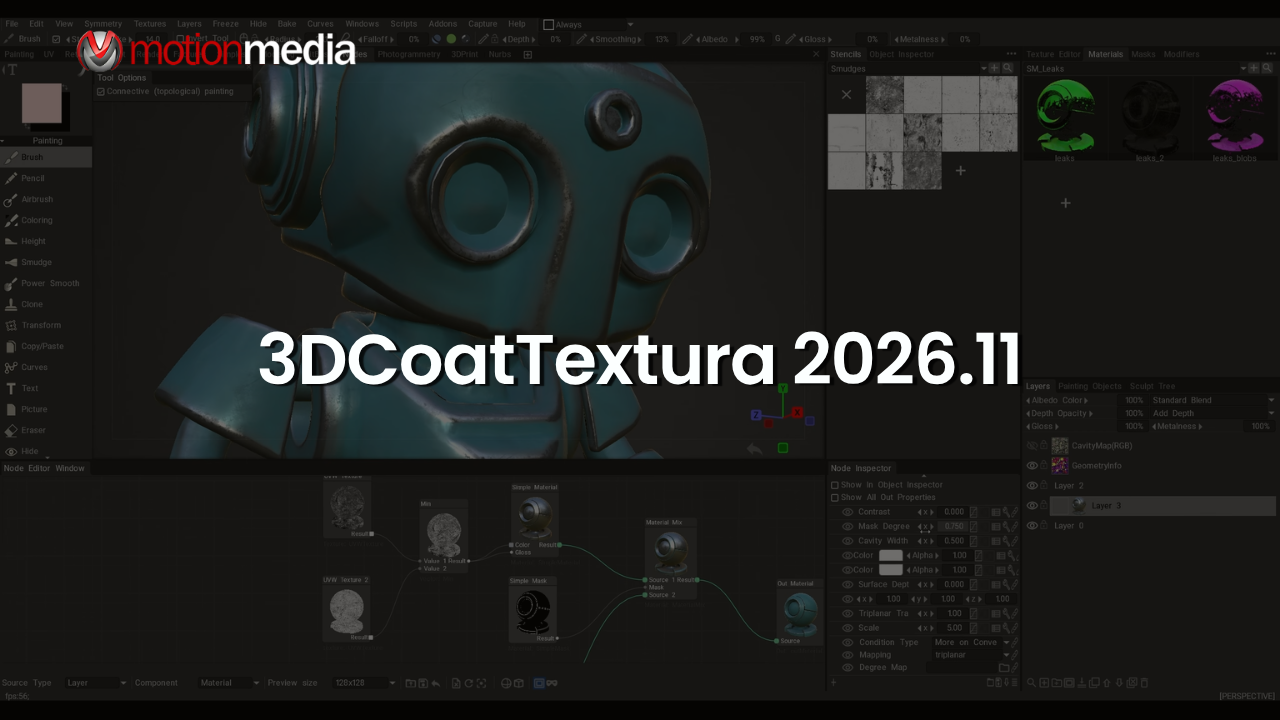1280x720 pixels.
Task: Add new material with plus button
Action: click(1065, 203)
